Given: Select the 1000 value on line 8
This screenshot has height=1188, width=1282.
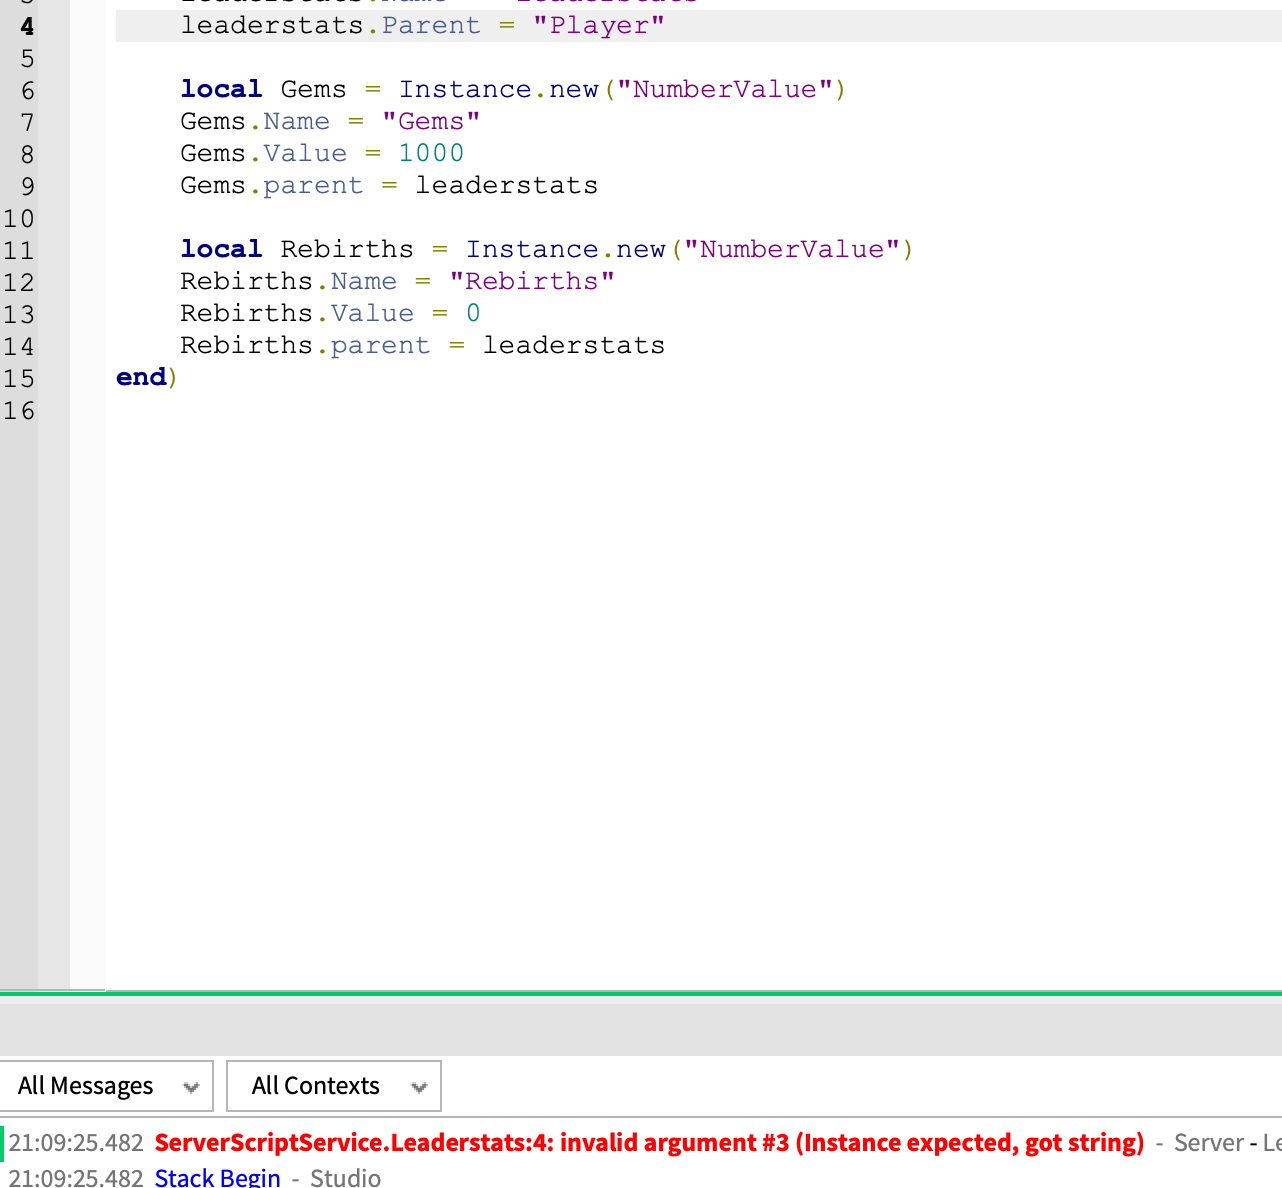Looking at the screenshot, I should point(431,153).
